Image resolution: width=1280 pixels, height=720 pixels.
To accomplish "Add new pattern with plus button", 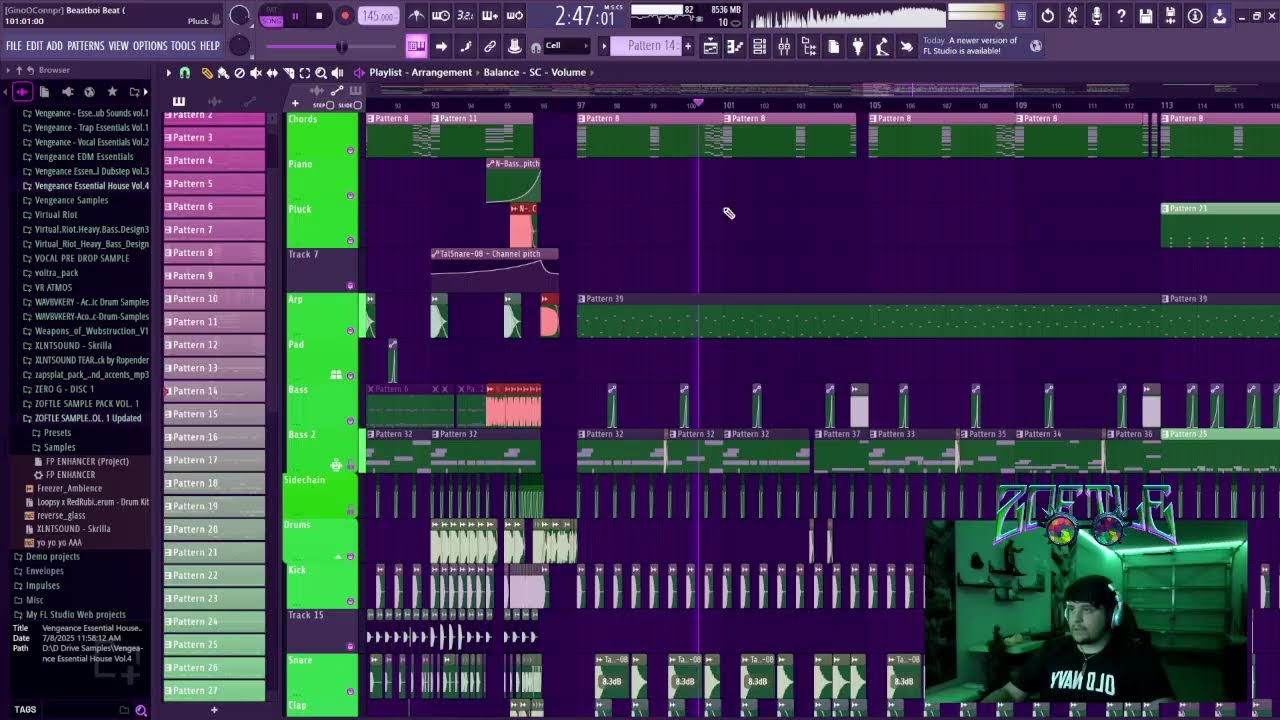I will [x=687, y=46].
